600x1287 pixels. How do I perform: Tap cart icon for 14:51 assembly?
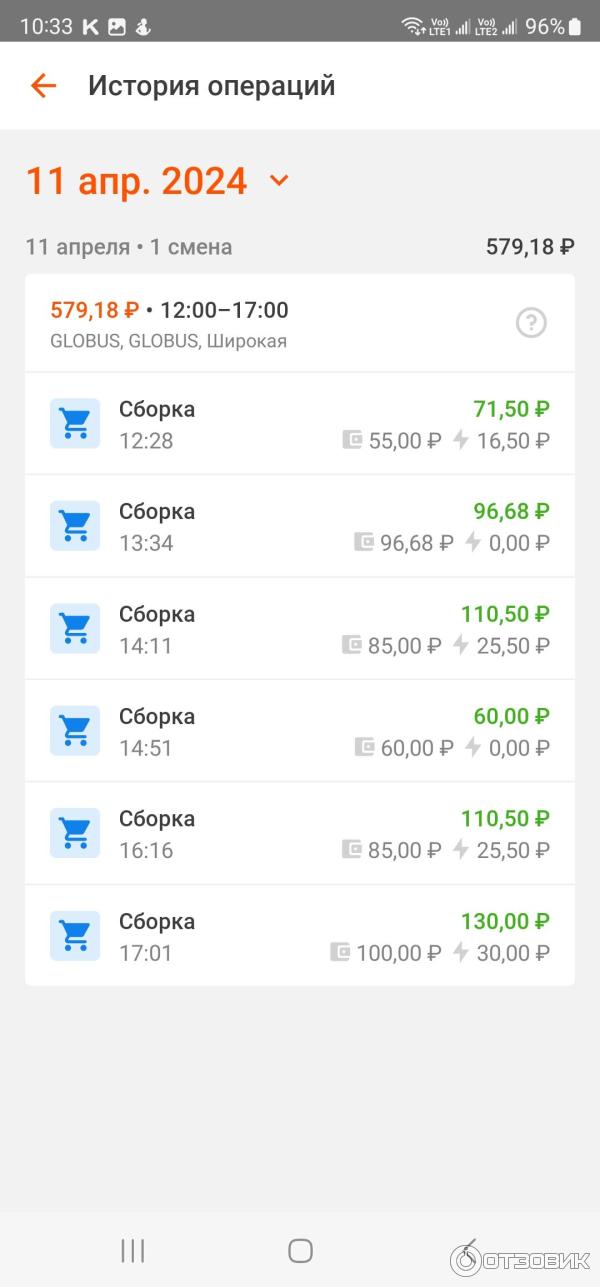(75, 731)
